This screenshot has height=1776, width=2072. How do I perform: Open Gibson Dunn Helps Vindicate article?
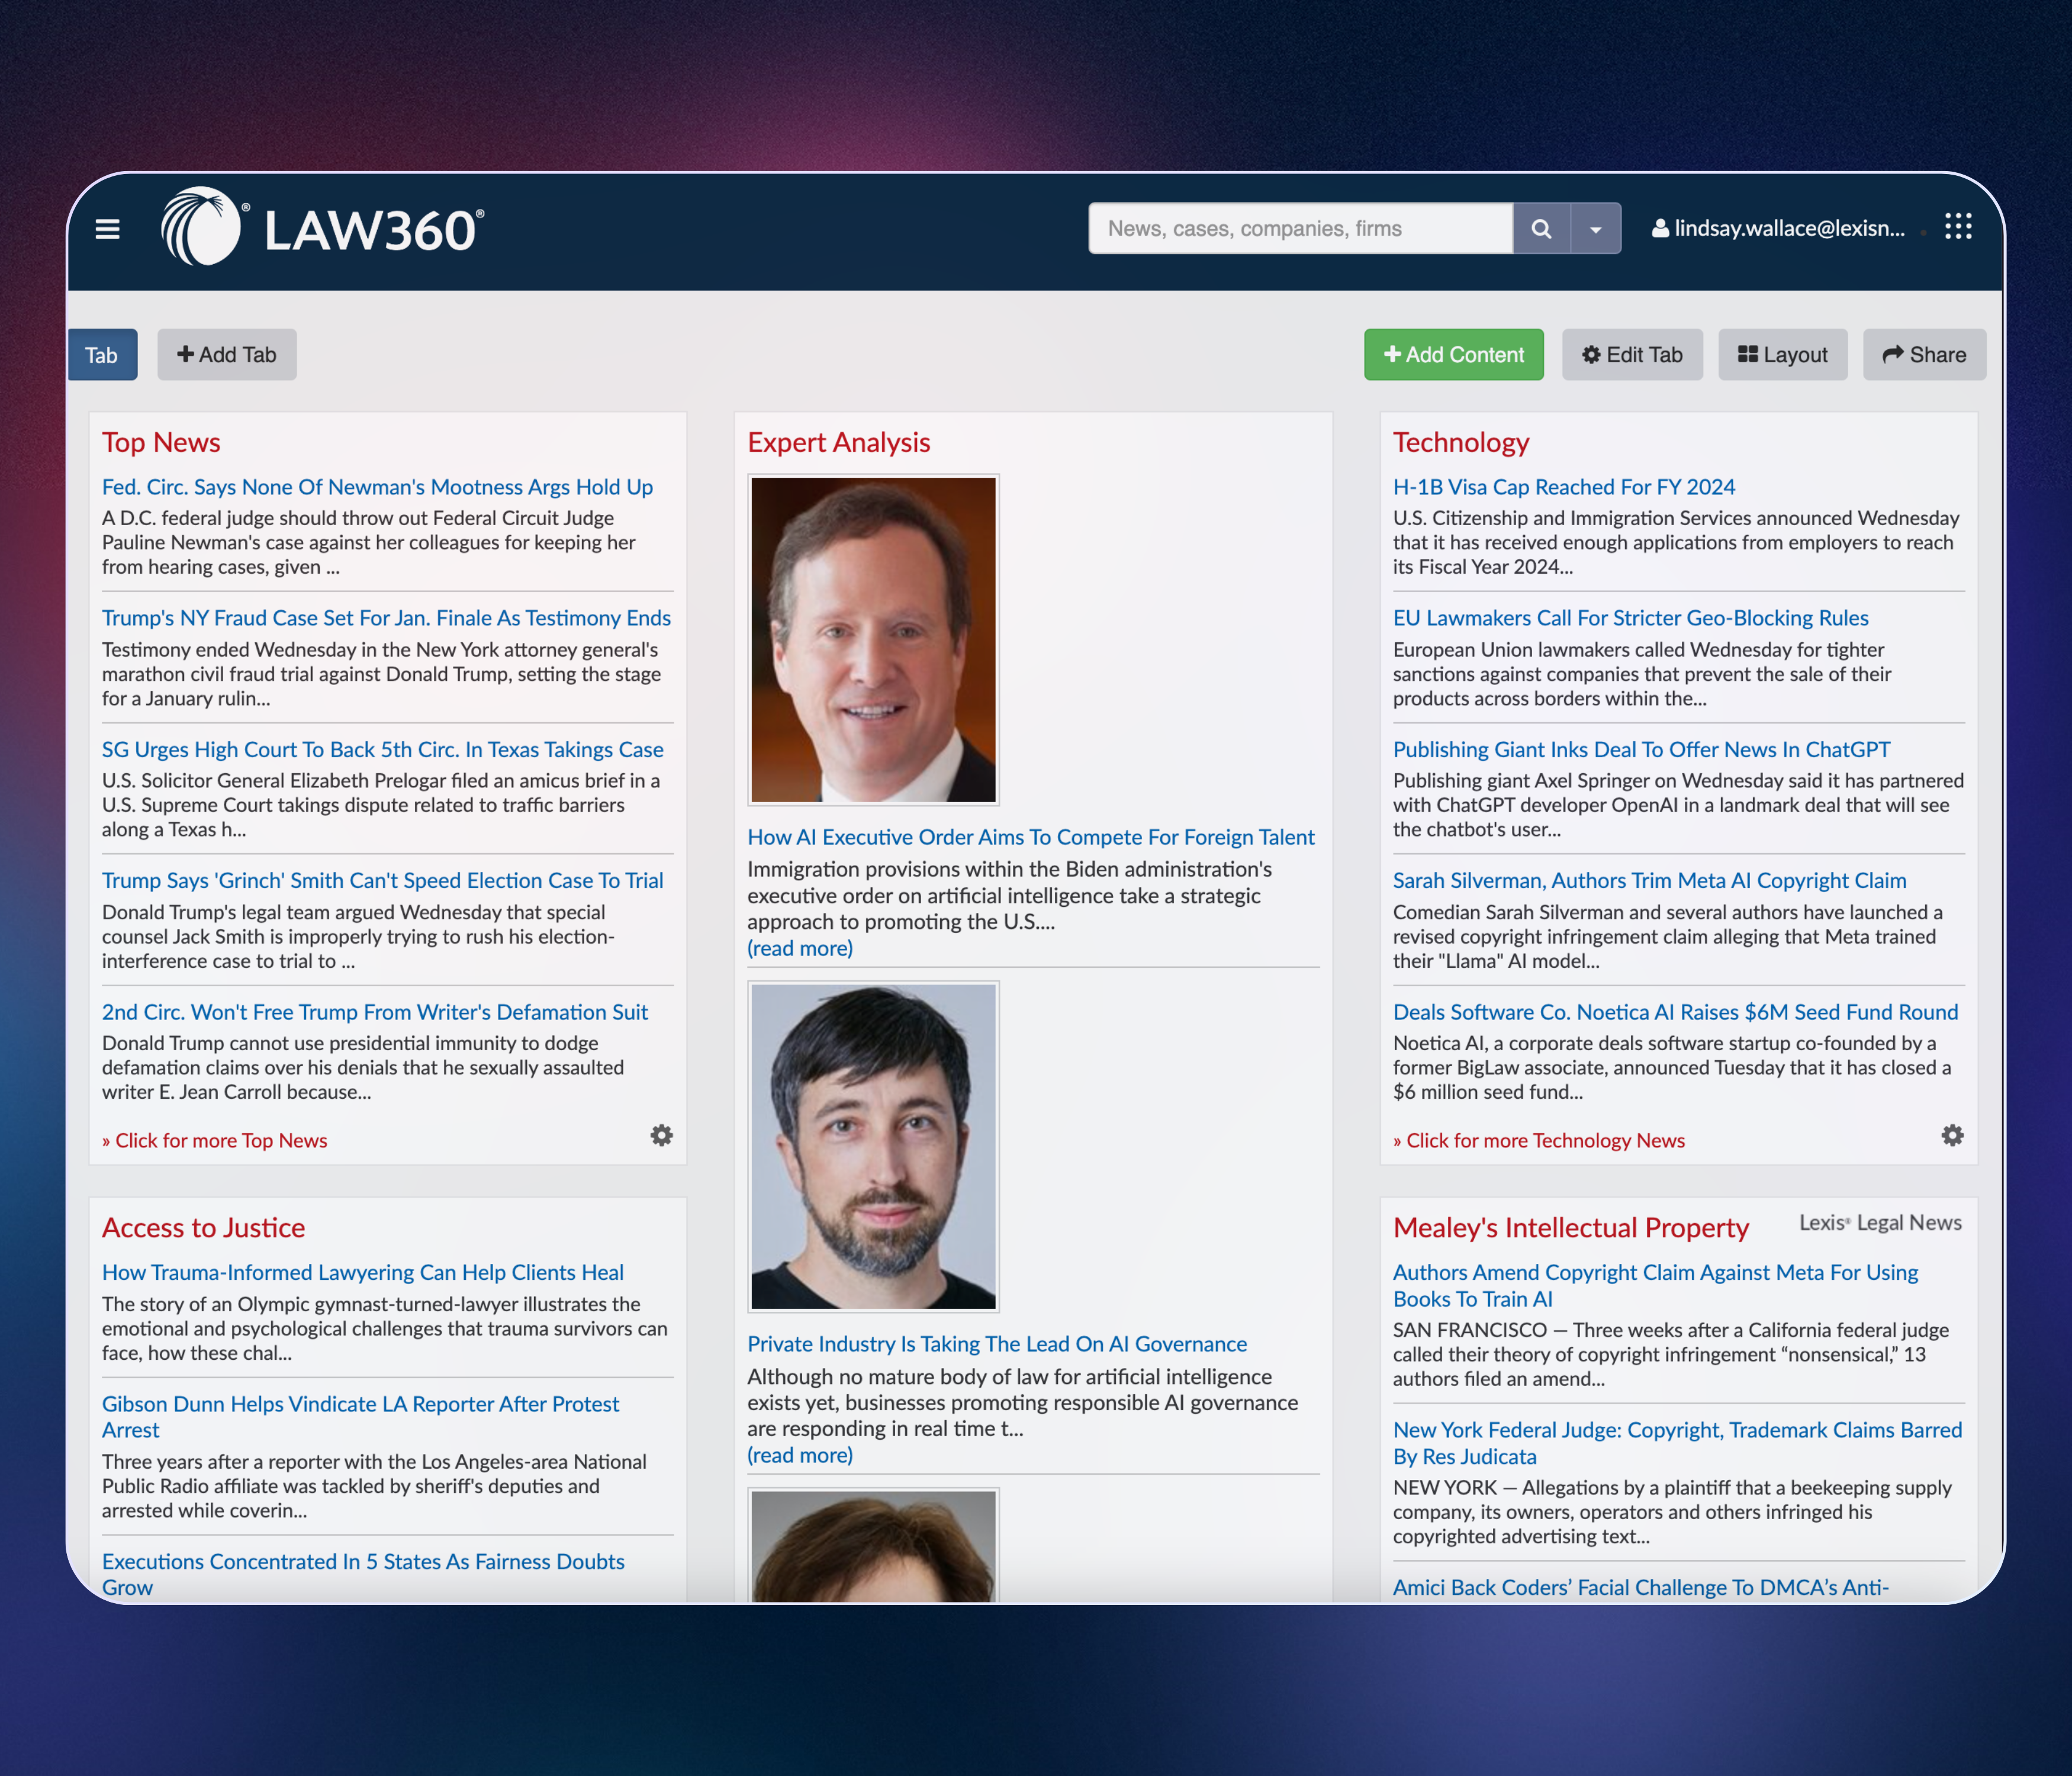pos(361,1417)
